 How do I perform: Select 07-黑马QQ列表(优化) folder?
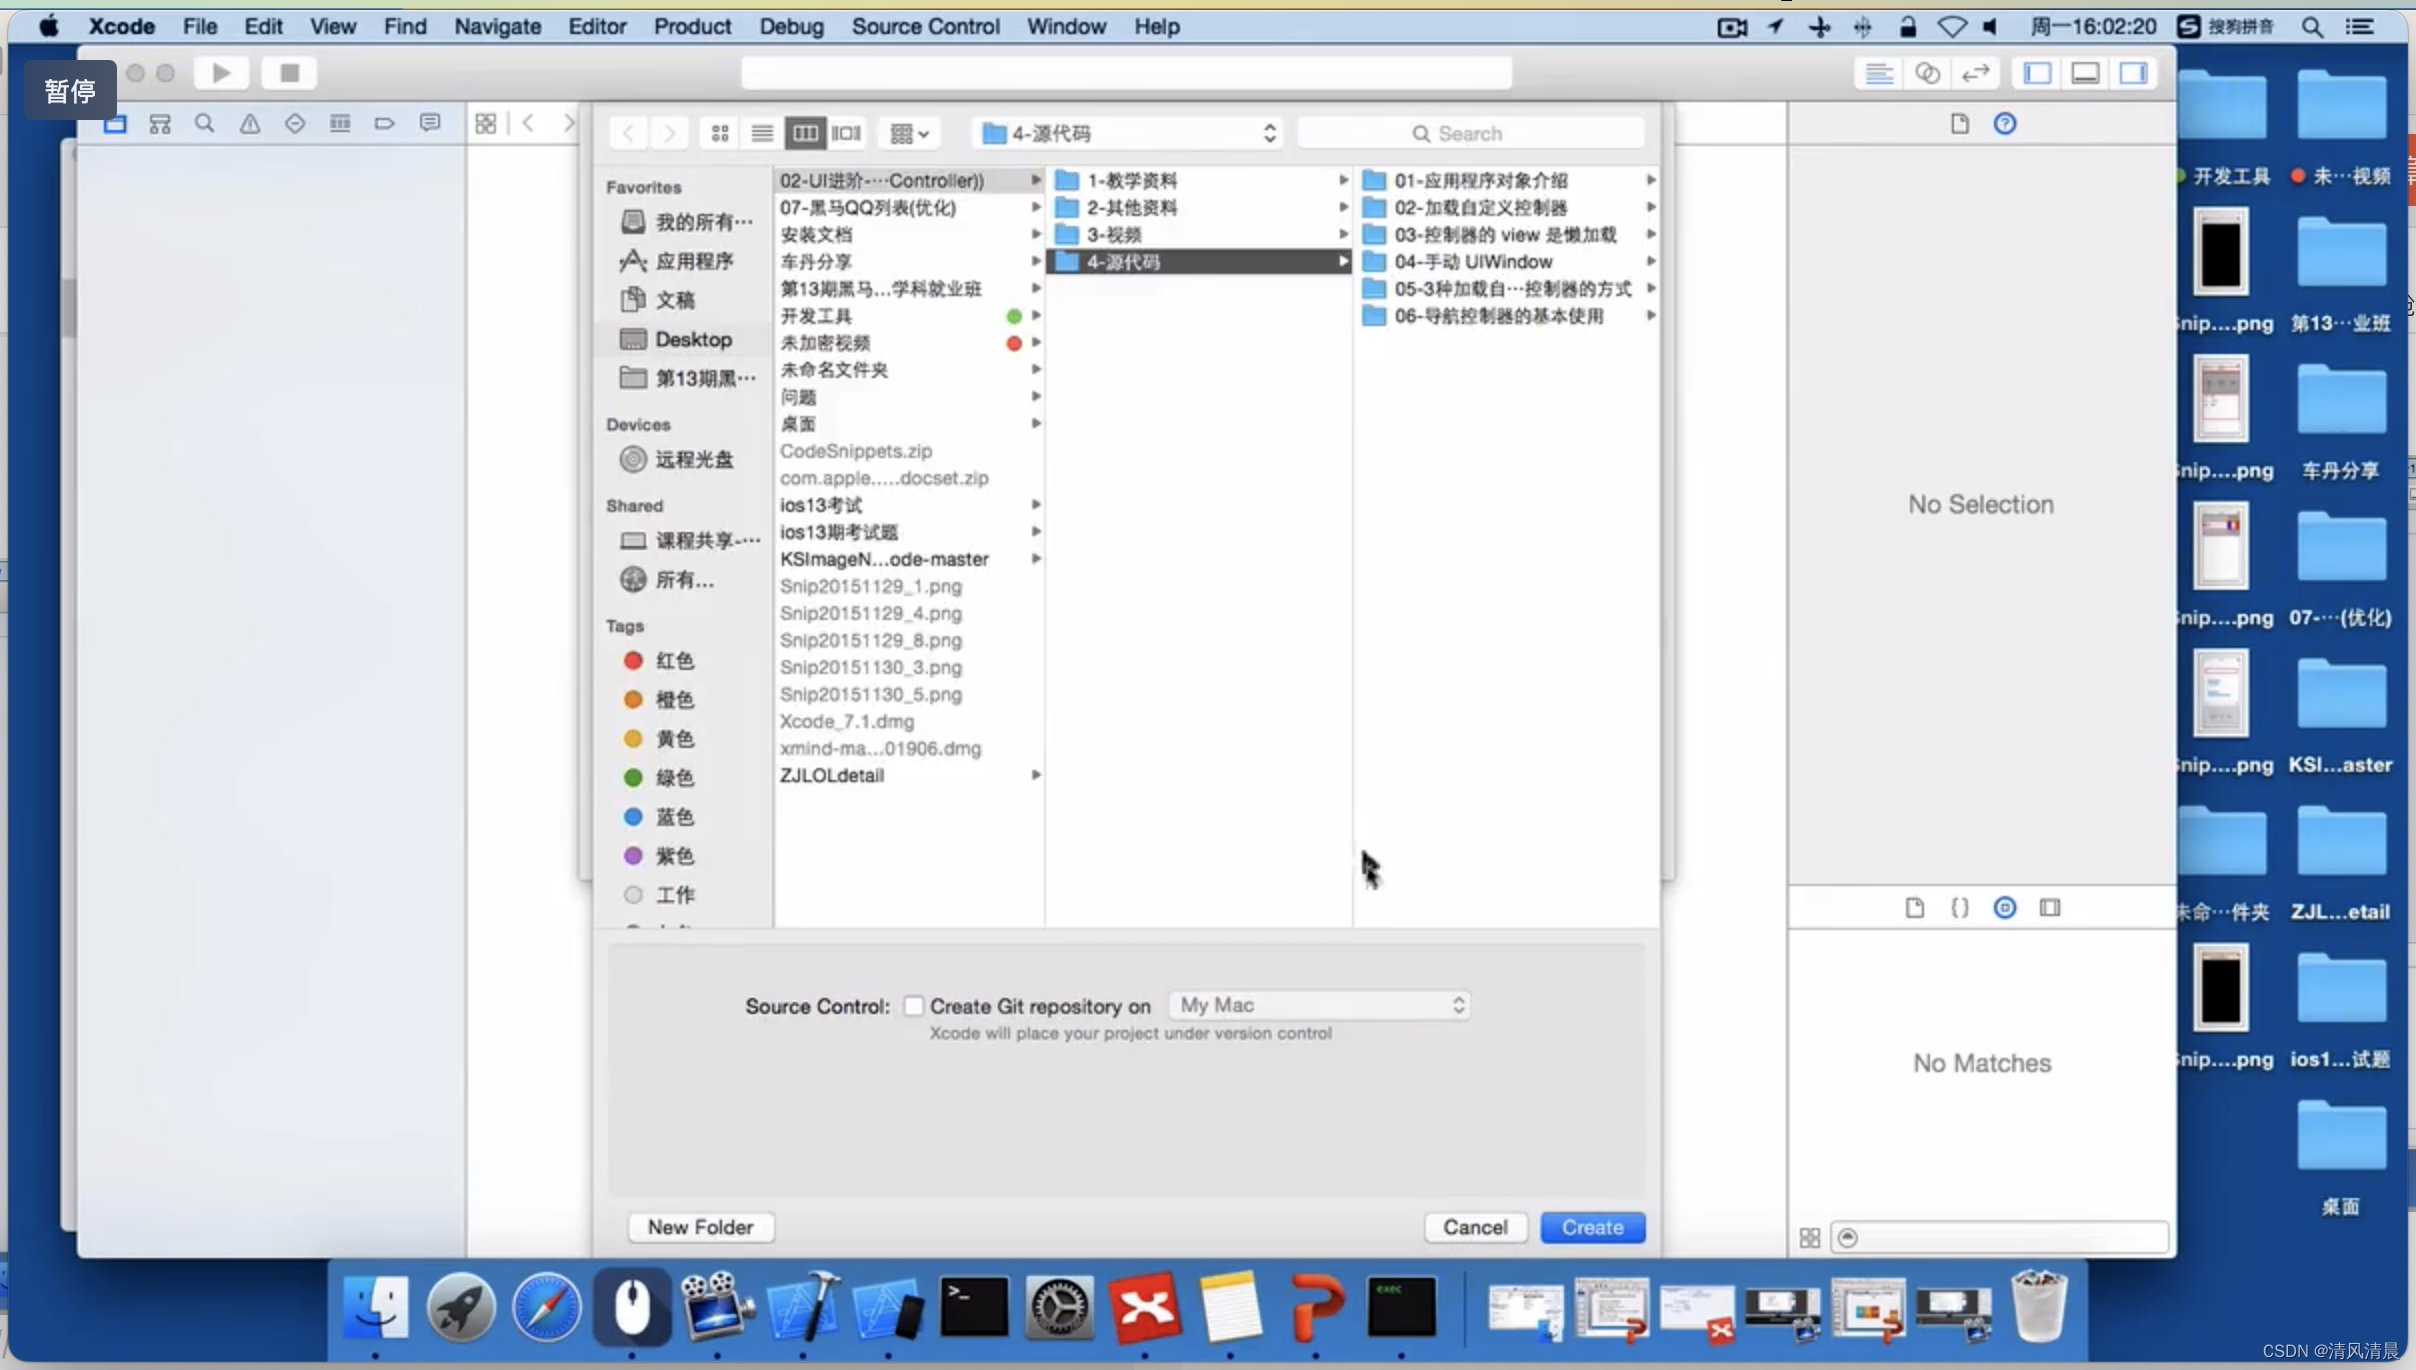click(x=909, y=207)
